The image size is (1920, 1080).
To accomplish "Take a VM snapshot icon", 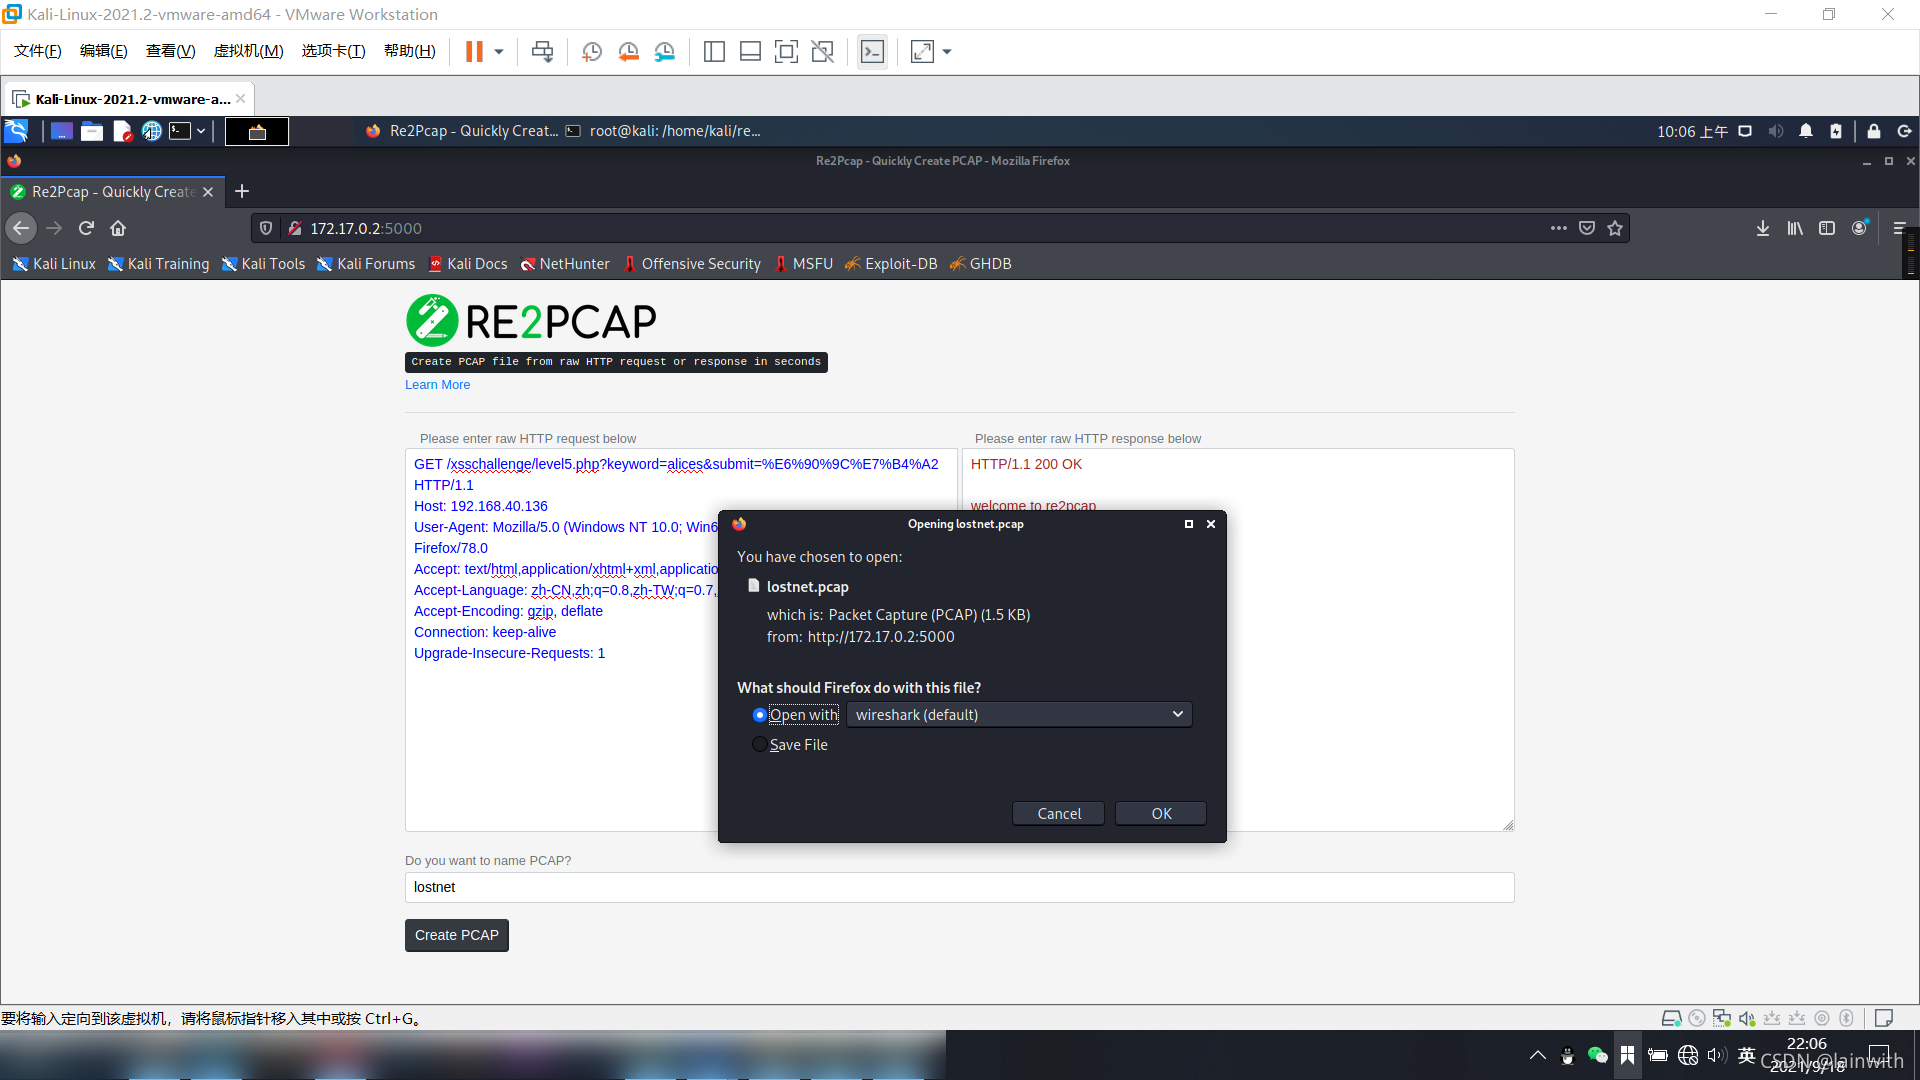I will tap(592, 51).
